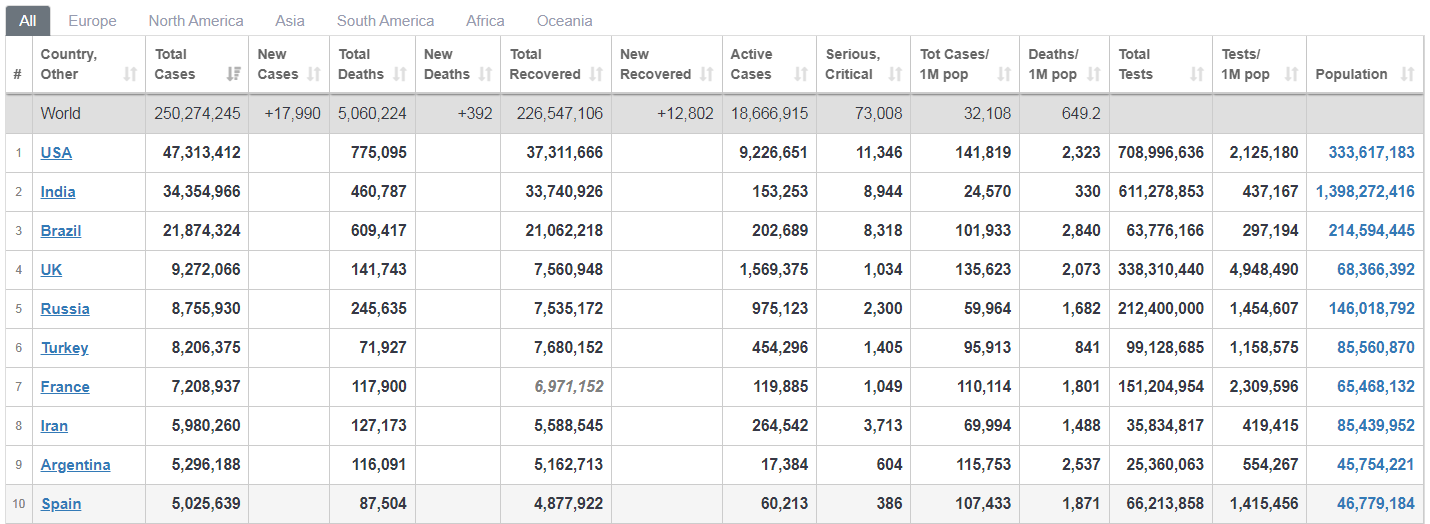Screen dimensions: 1430x524
Task: Select the Spain table row number cell
Action: (x=18, y=504)
